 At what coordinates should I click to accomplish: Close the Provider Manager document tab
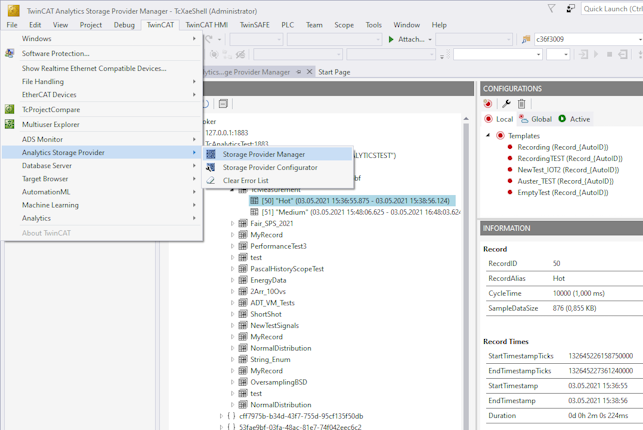point(310,72)
